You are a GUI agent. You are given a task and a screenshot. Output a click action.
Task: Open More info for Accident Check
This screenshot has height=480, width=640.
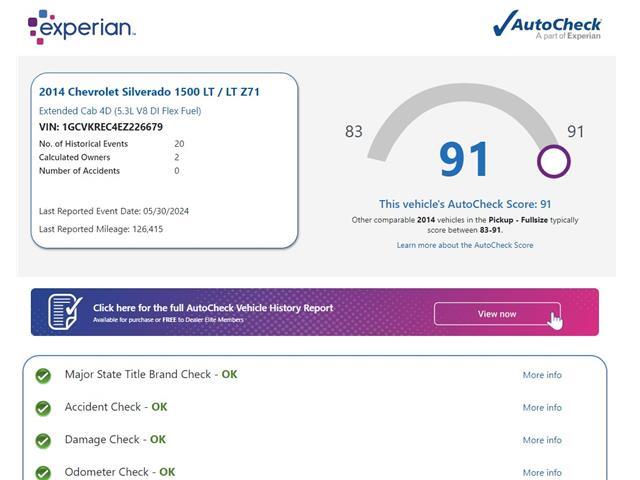pos(542,407)
